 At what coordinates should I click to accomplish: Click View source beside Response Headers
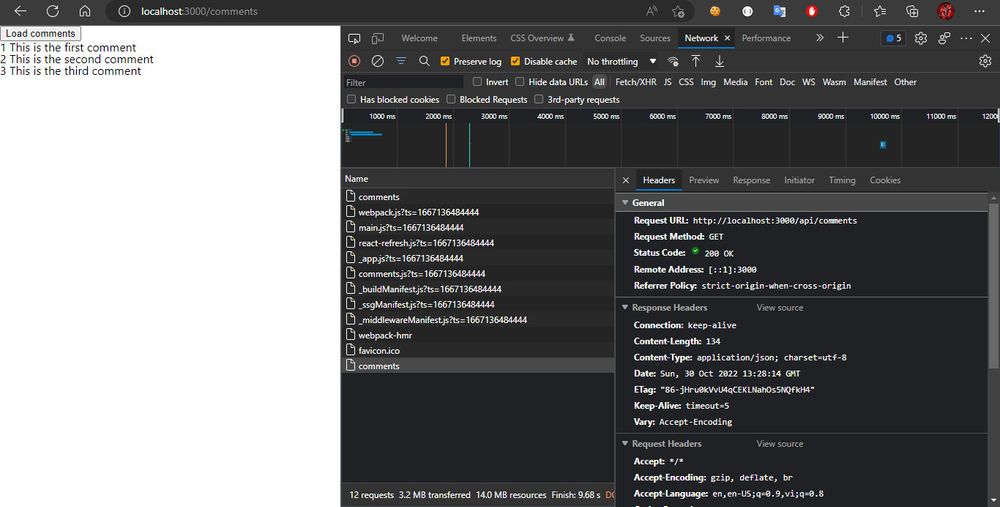(x=779, y=308)
